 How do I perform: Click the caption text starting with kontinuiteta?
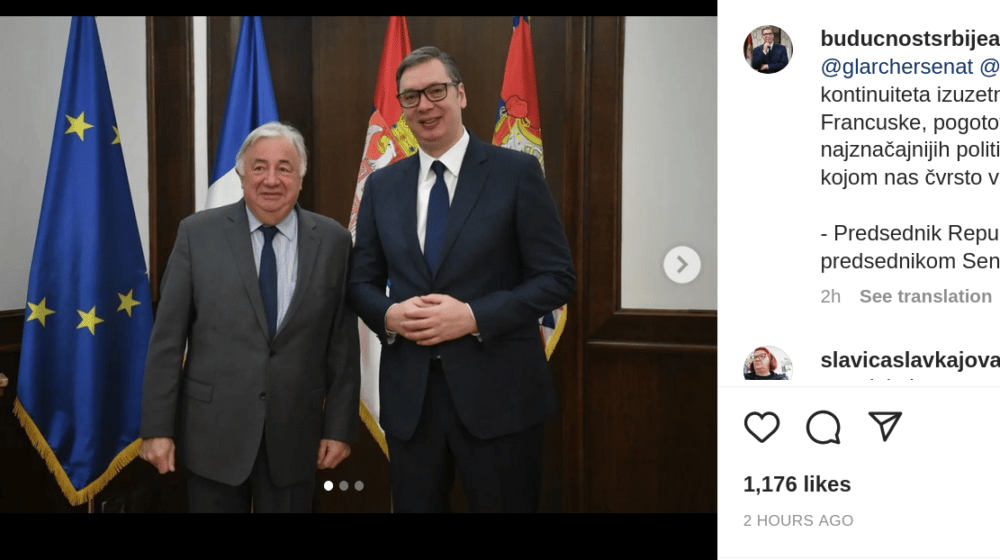coord(910,94)
